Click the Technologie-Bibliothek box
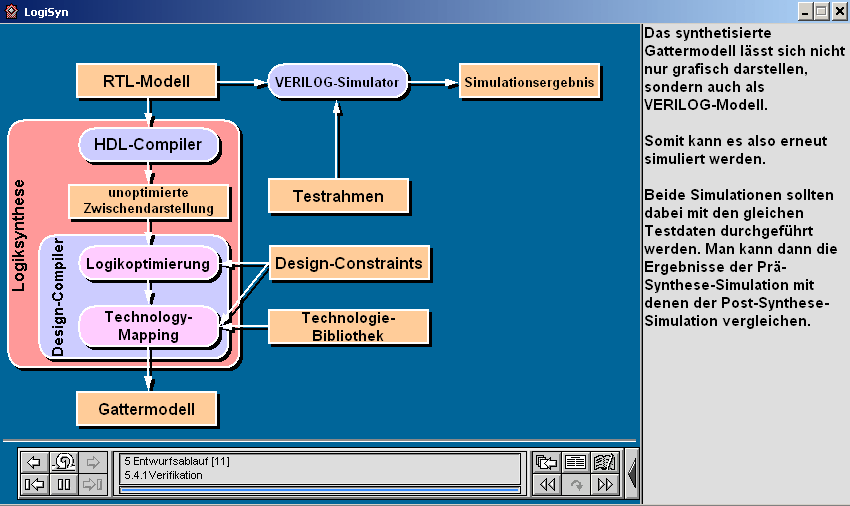Viewport: 850px width, 506px height. (x=348, y=326)
